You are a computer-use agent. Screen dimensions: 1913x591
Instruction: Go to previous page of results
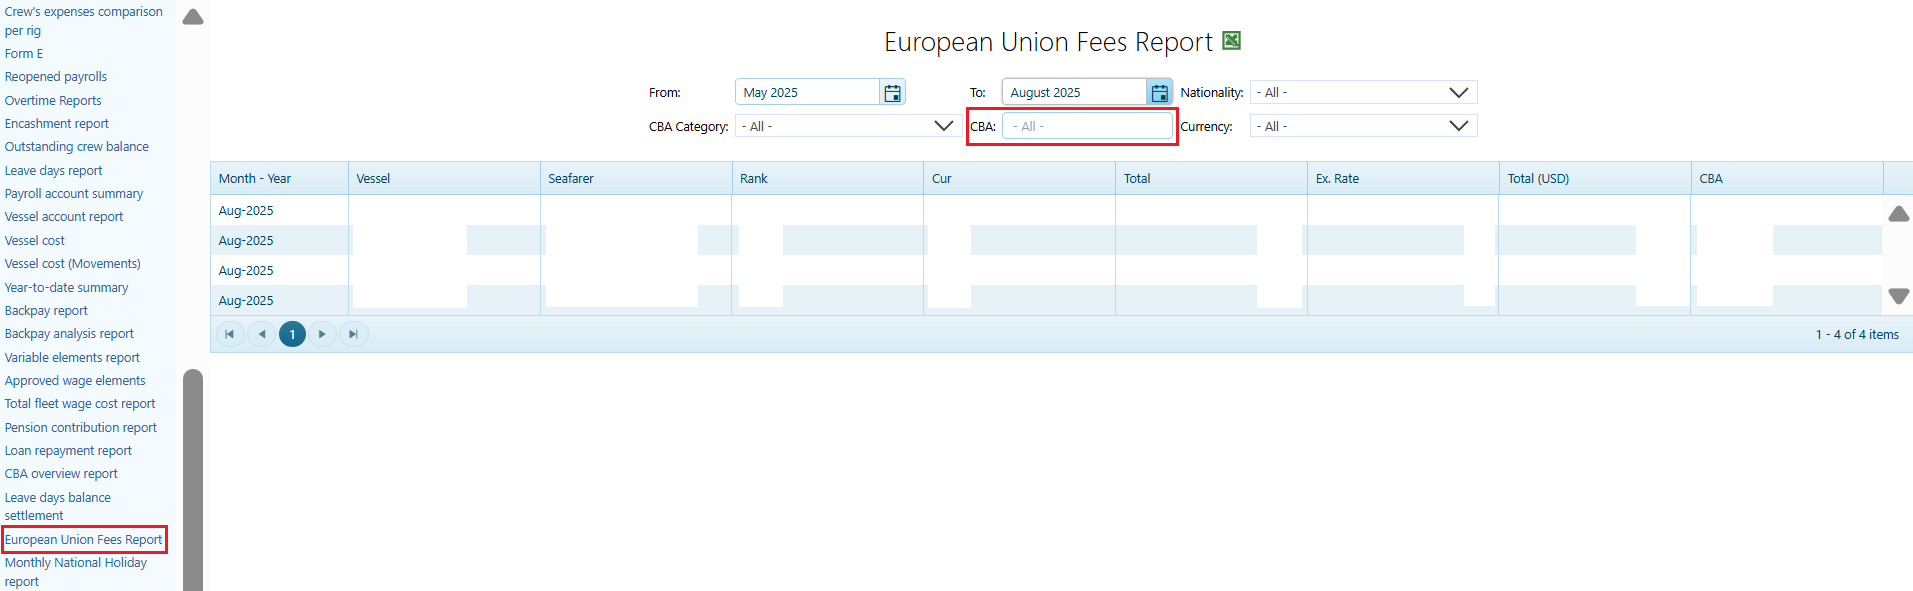(x=261, y=334)
